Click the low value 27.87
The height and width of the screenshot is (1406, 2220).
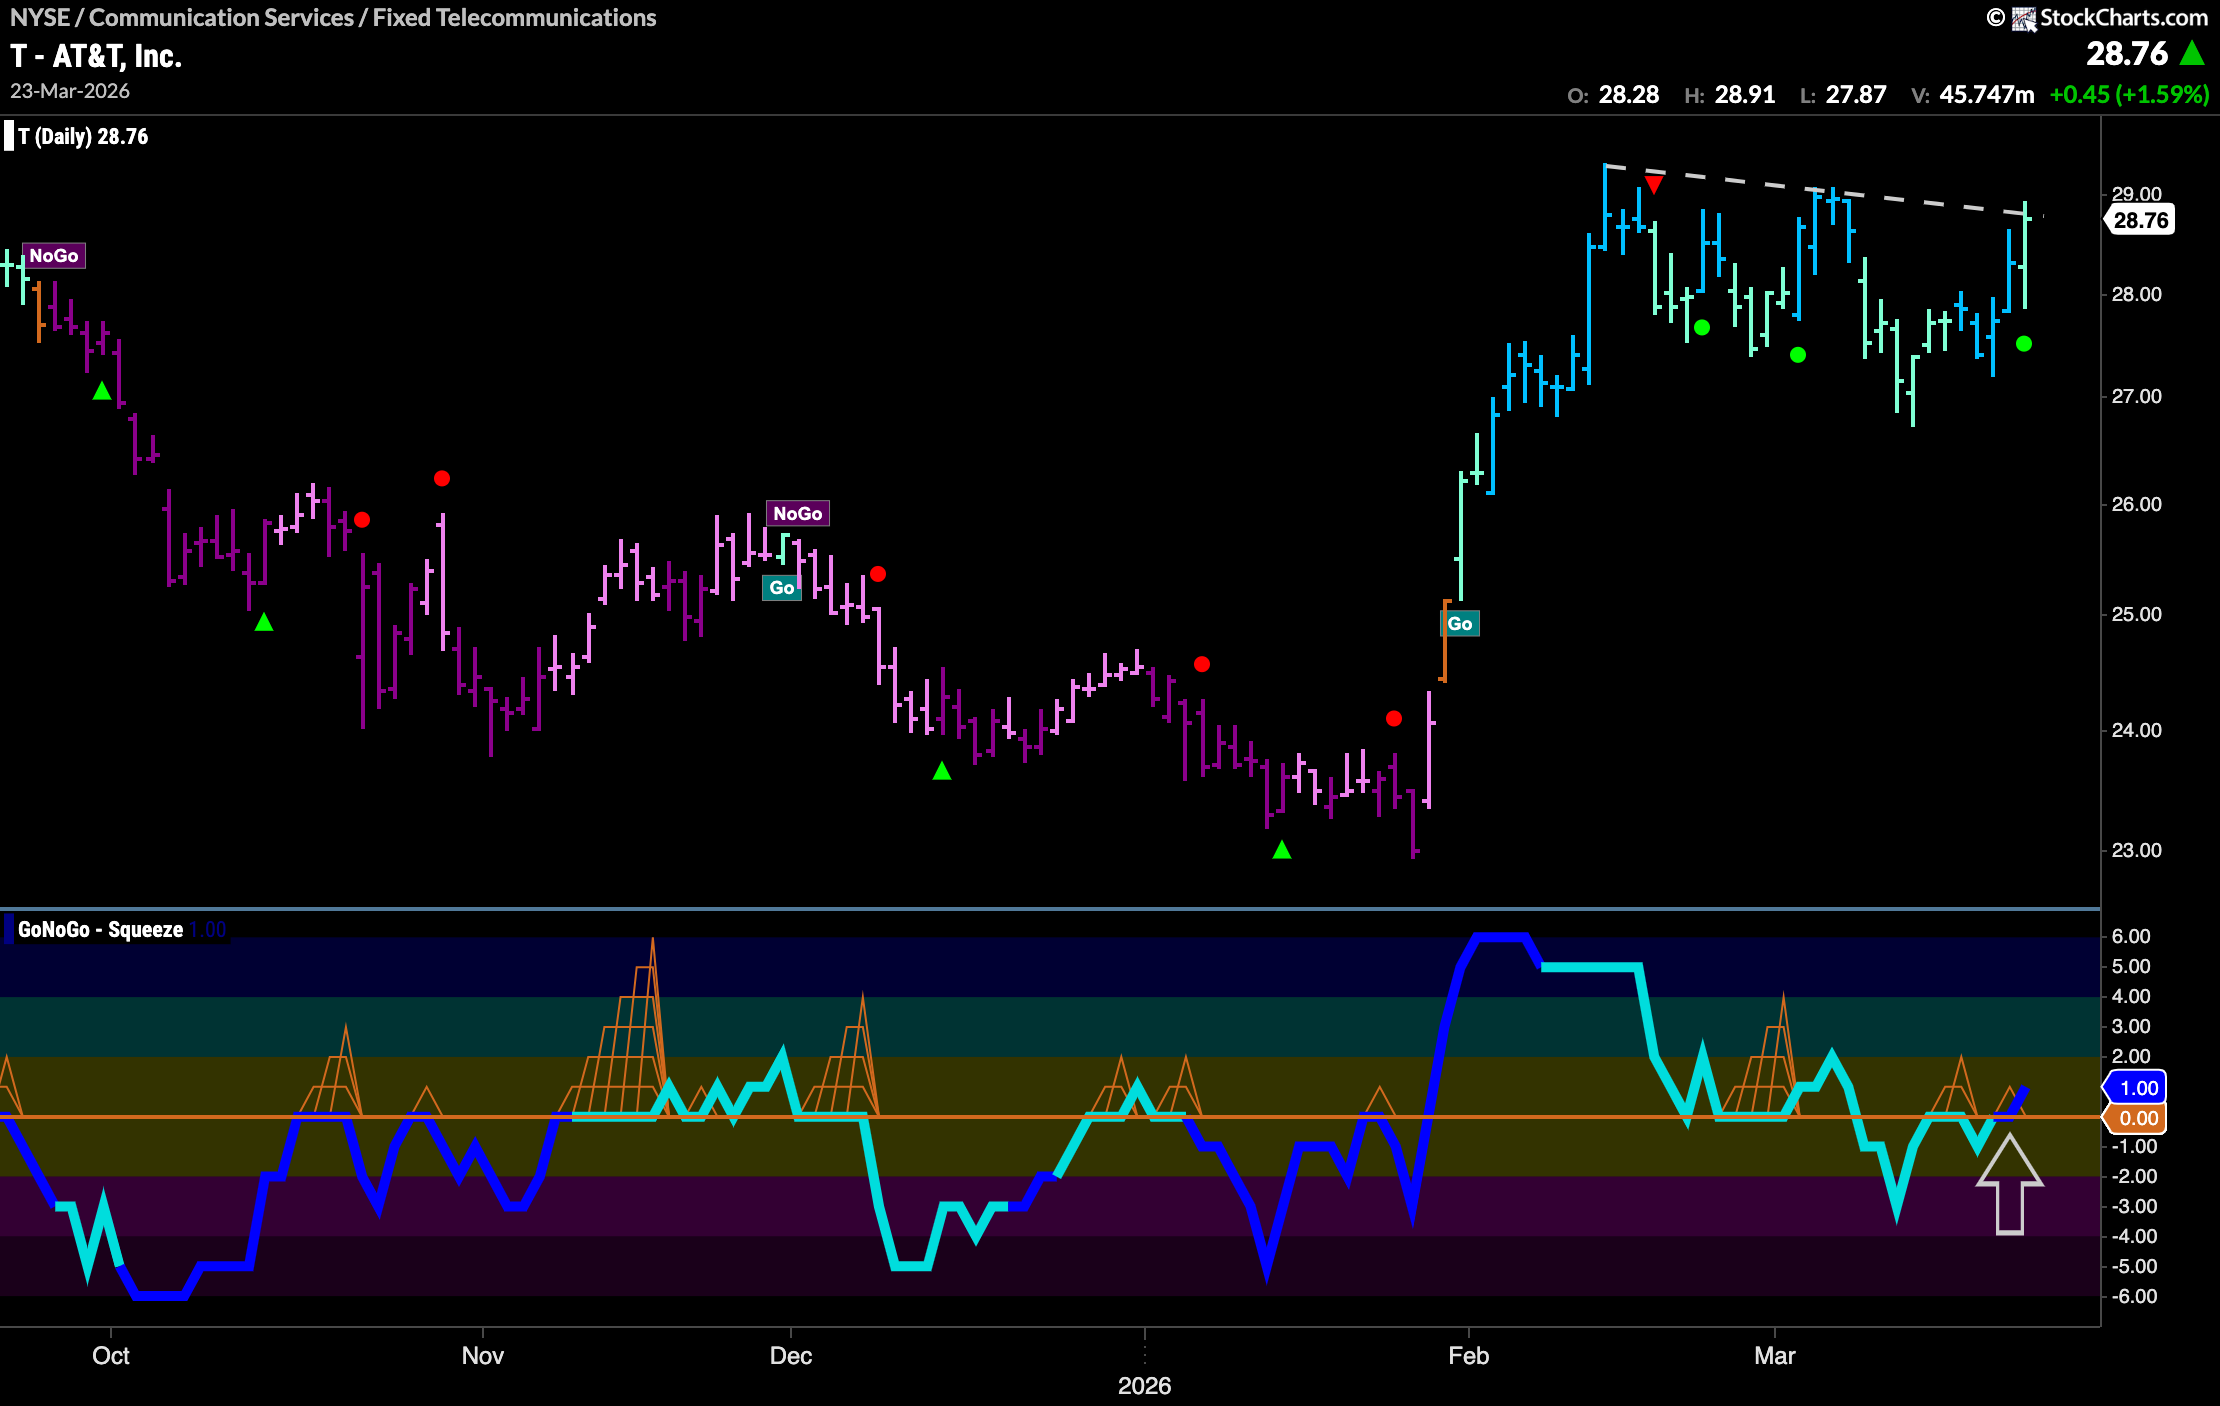pos(1855,95)
